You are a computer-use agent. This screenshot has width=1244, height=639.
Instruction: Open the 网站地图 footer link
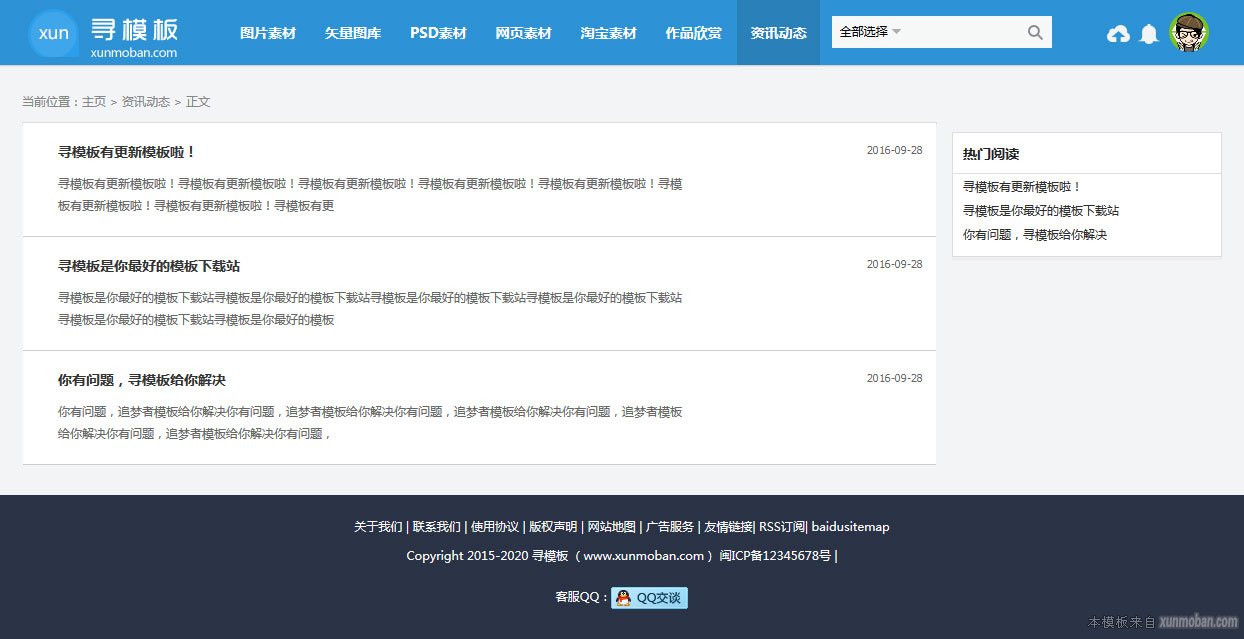click(x=611, y=527)
